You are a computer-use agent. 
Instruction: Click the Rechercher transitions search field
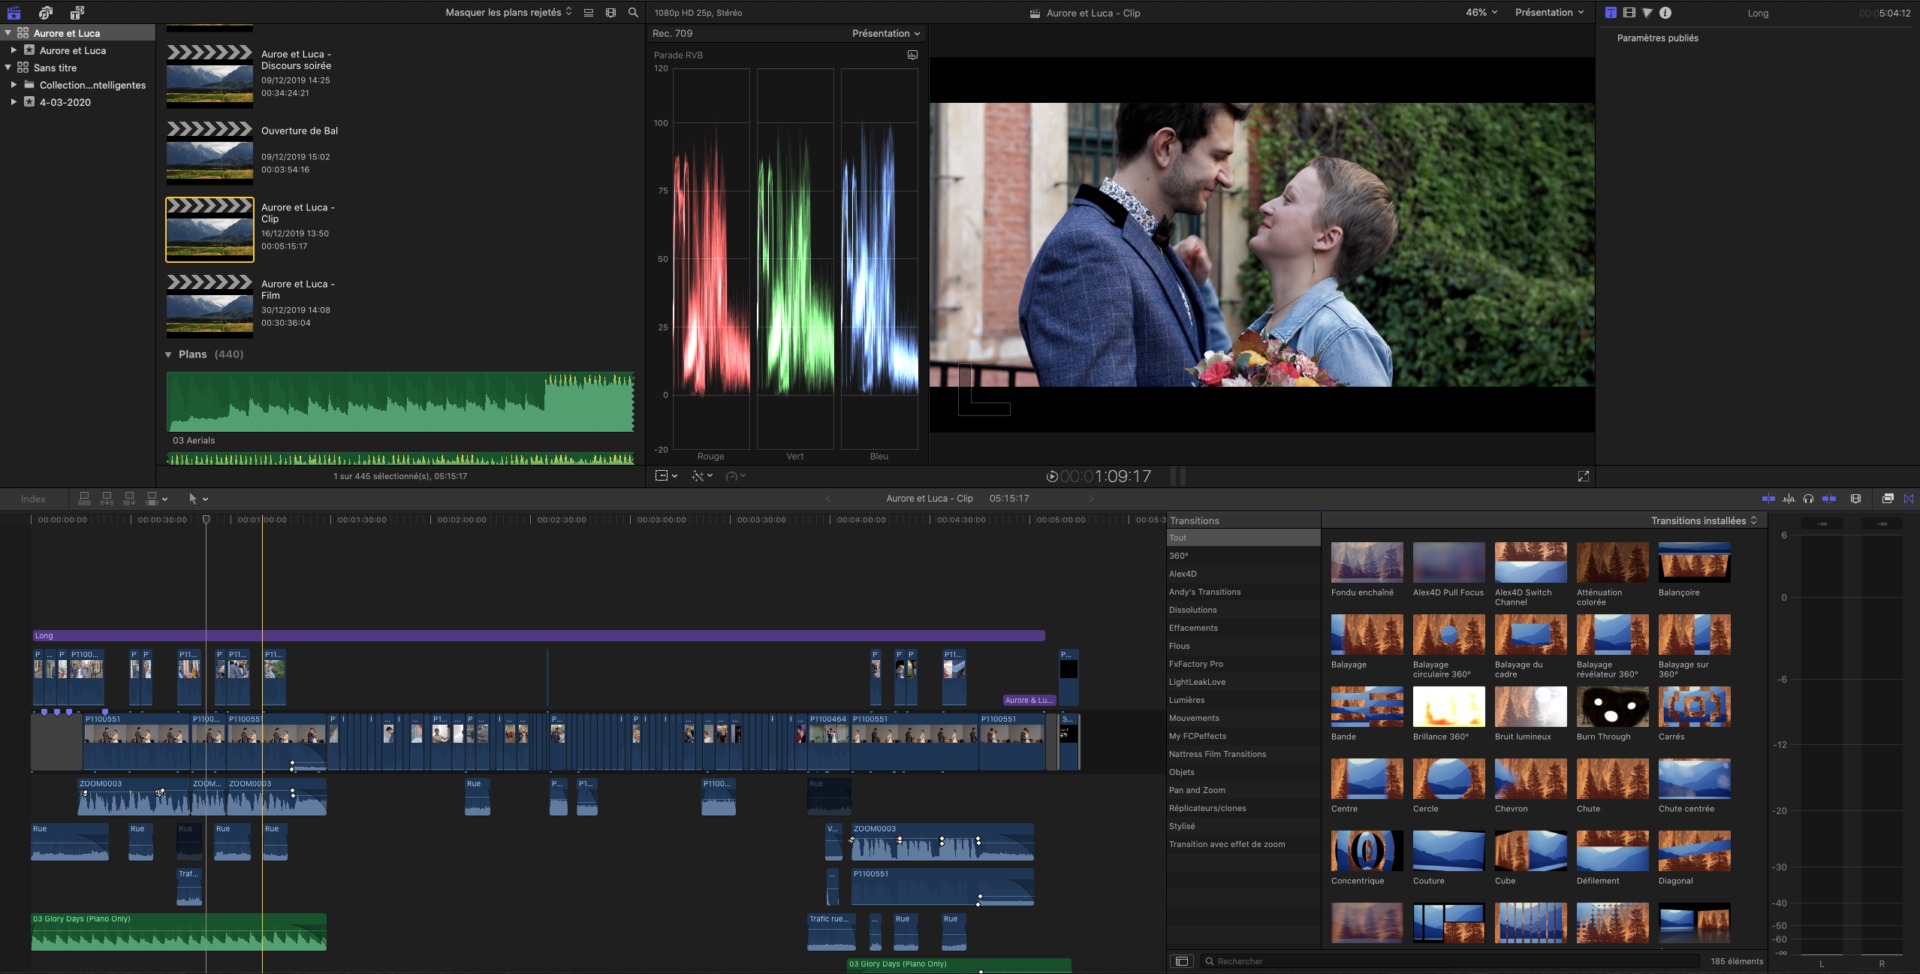[x=1450, y=961]
